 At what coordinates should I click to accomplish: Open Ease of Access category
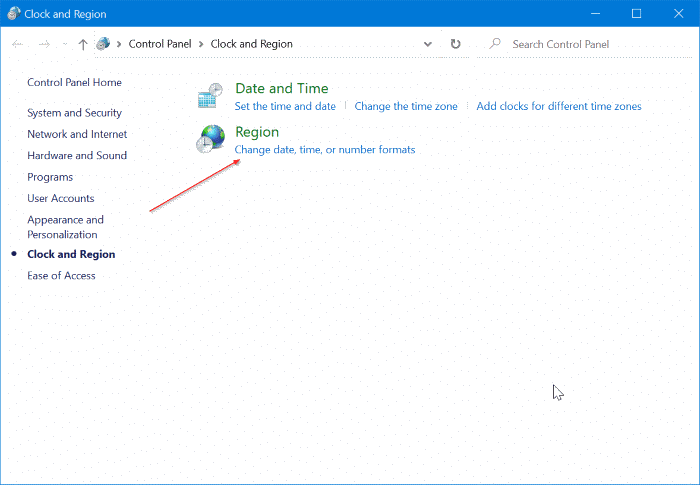[61, 276]
